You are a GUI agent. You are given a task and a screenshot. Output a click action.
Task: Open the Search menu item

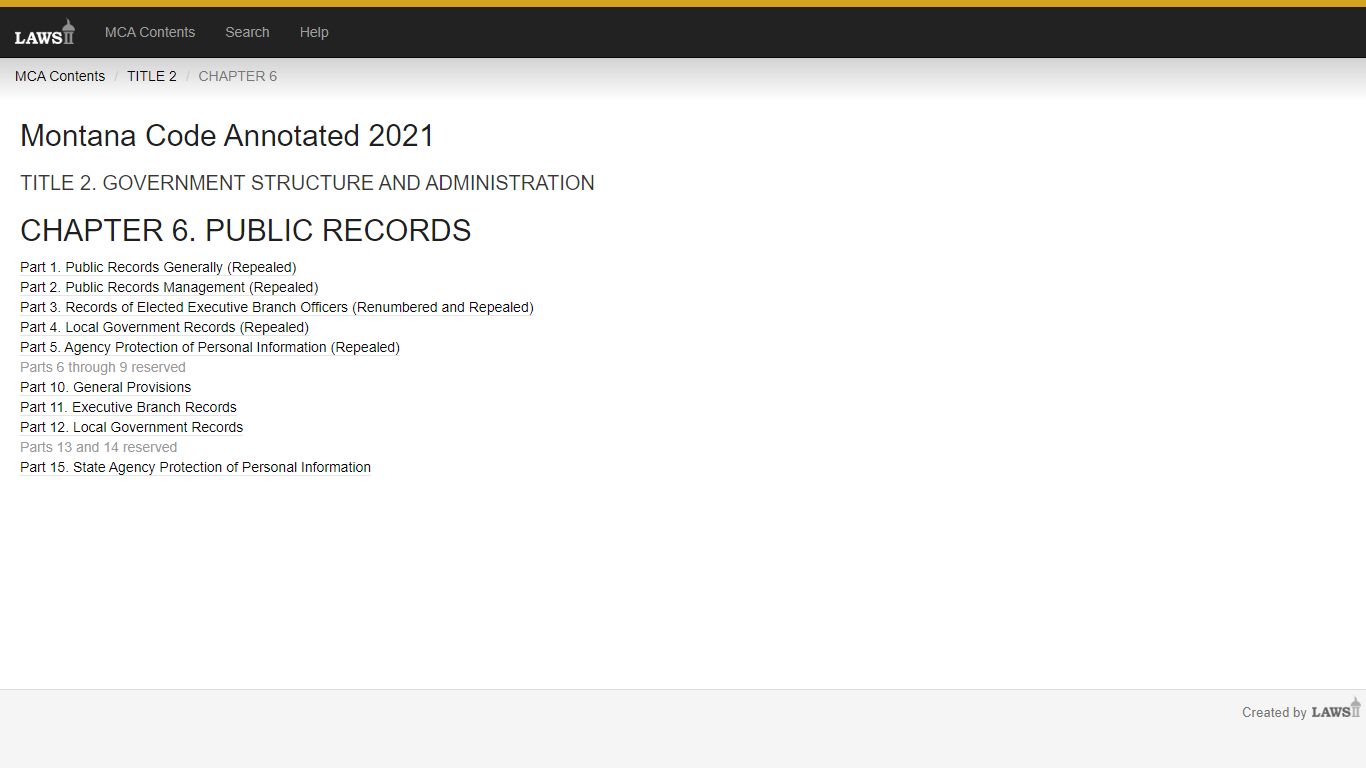(x=247, y=32)
